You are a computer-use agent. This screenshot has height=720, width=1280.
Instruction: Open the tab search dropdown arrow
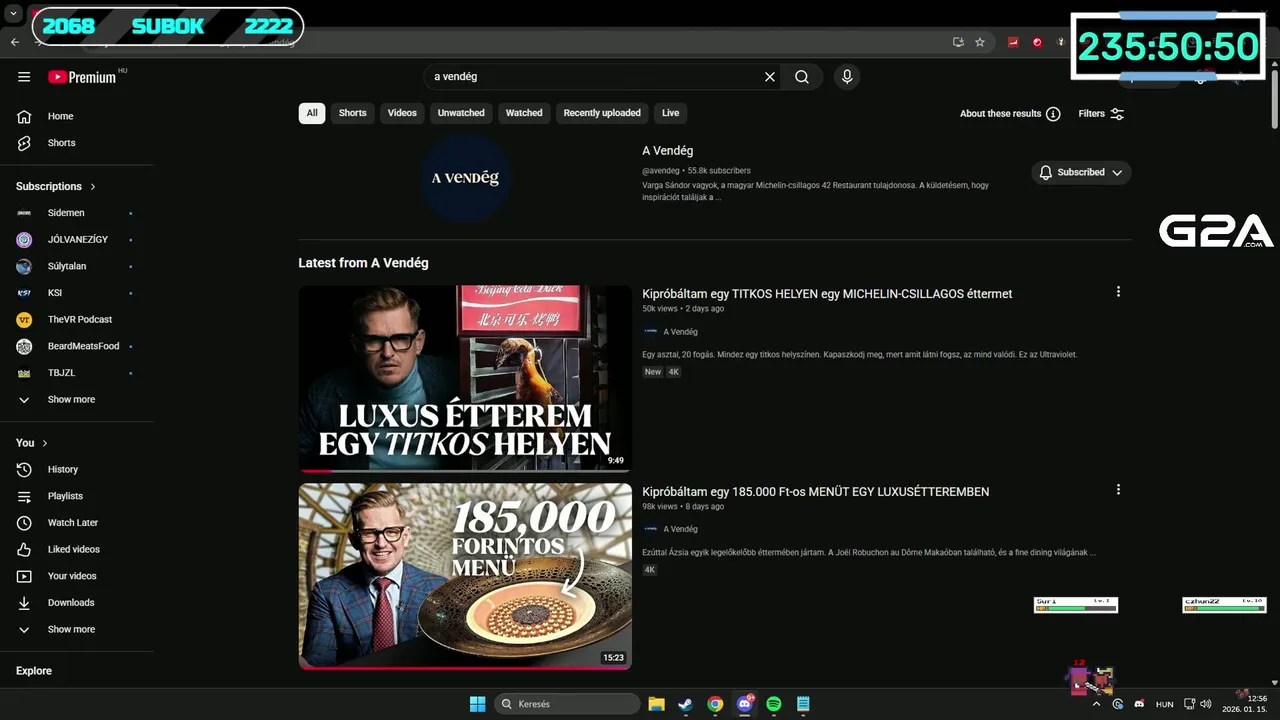pyautogui.click(x=14, y=14)
